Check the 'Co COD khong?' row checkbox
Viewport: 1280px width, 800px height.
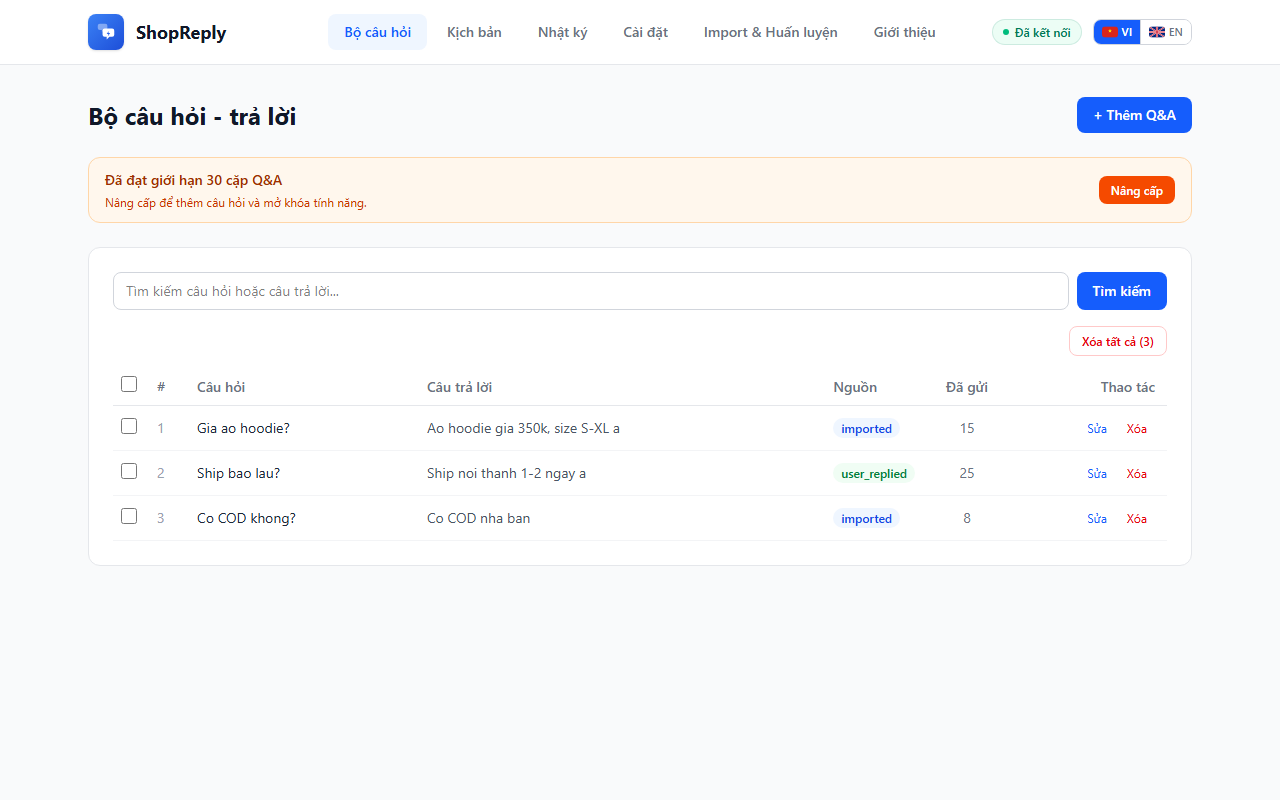point(129,516)
